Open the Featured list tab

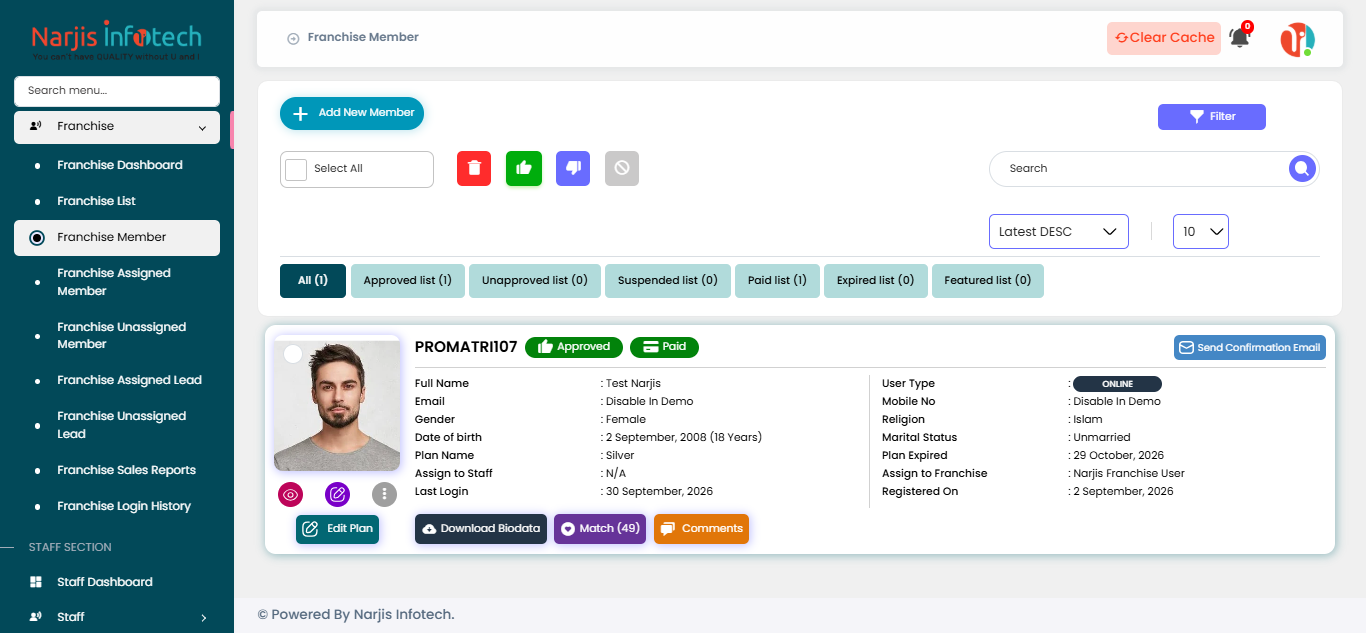tap(988, 281)
